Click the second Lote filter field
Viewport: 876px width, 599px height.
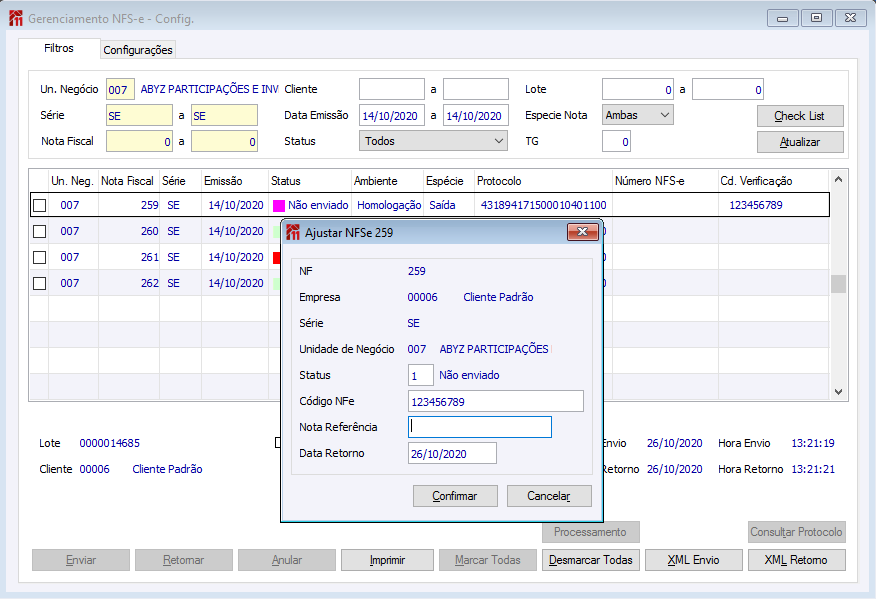click(728, 89)
